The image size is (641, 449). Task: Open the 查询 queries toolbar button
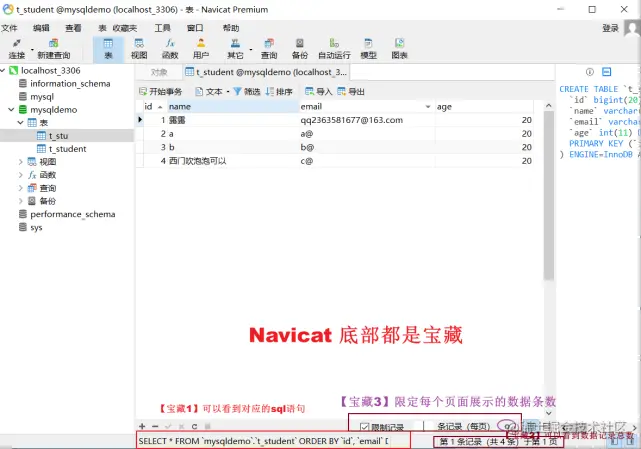pyautogui.click(x=269, y=48)
